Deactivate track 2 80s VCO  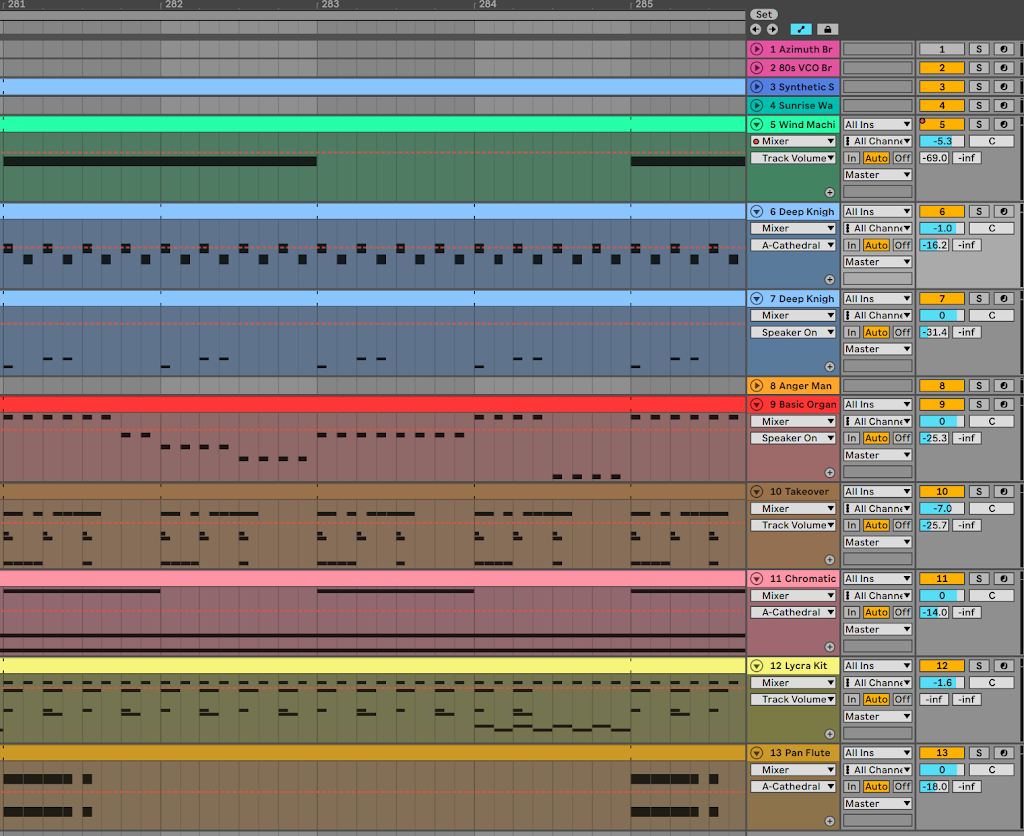[x=941, y=68]
